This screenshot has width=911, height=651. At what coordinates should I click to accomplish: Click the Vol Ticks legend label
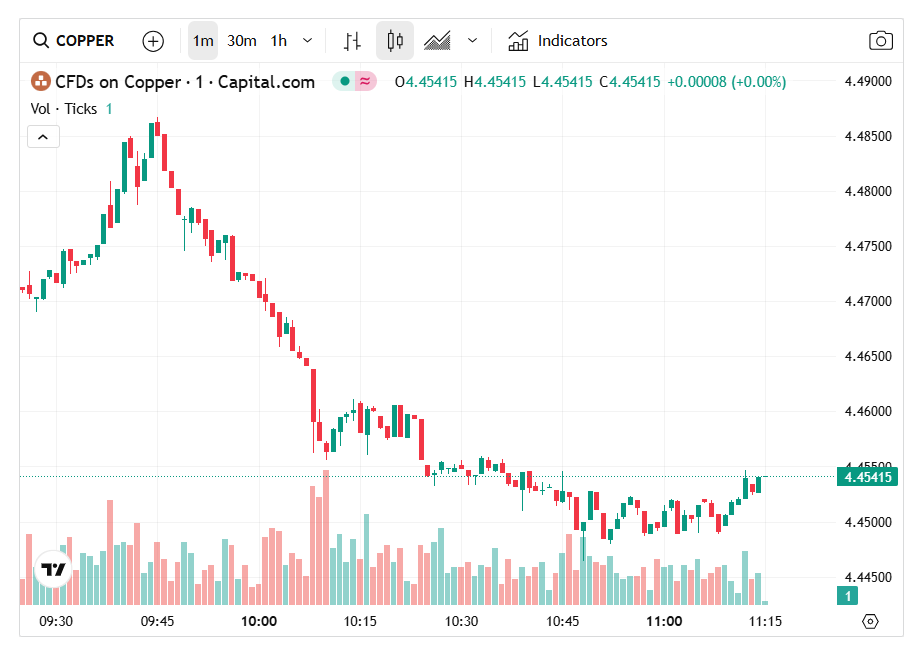pos(65,109)
